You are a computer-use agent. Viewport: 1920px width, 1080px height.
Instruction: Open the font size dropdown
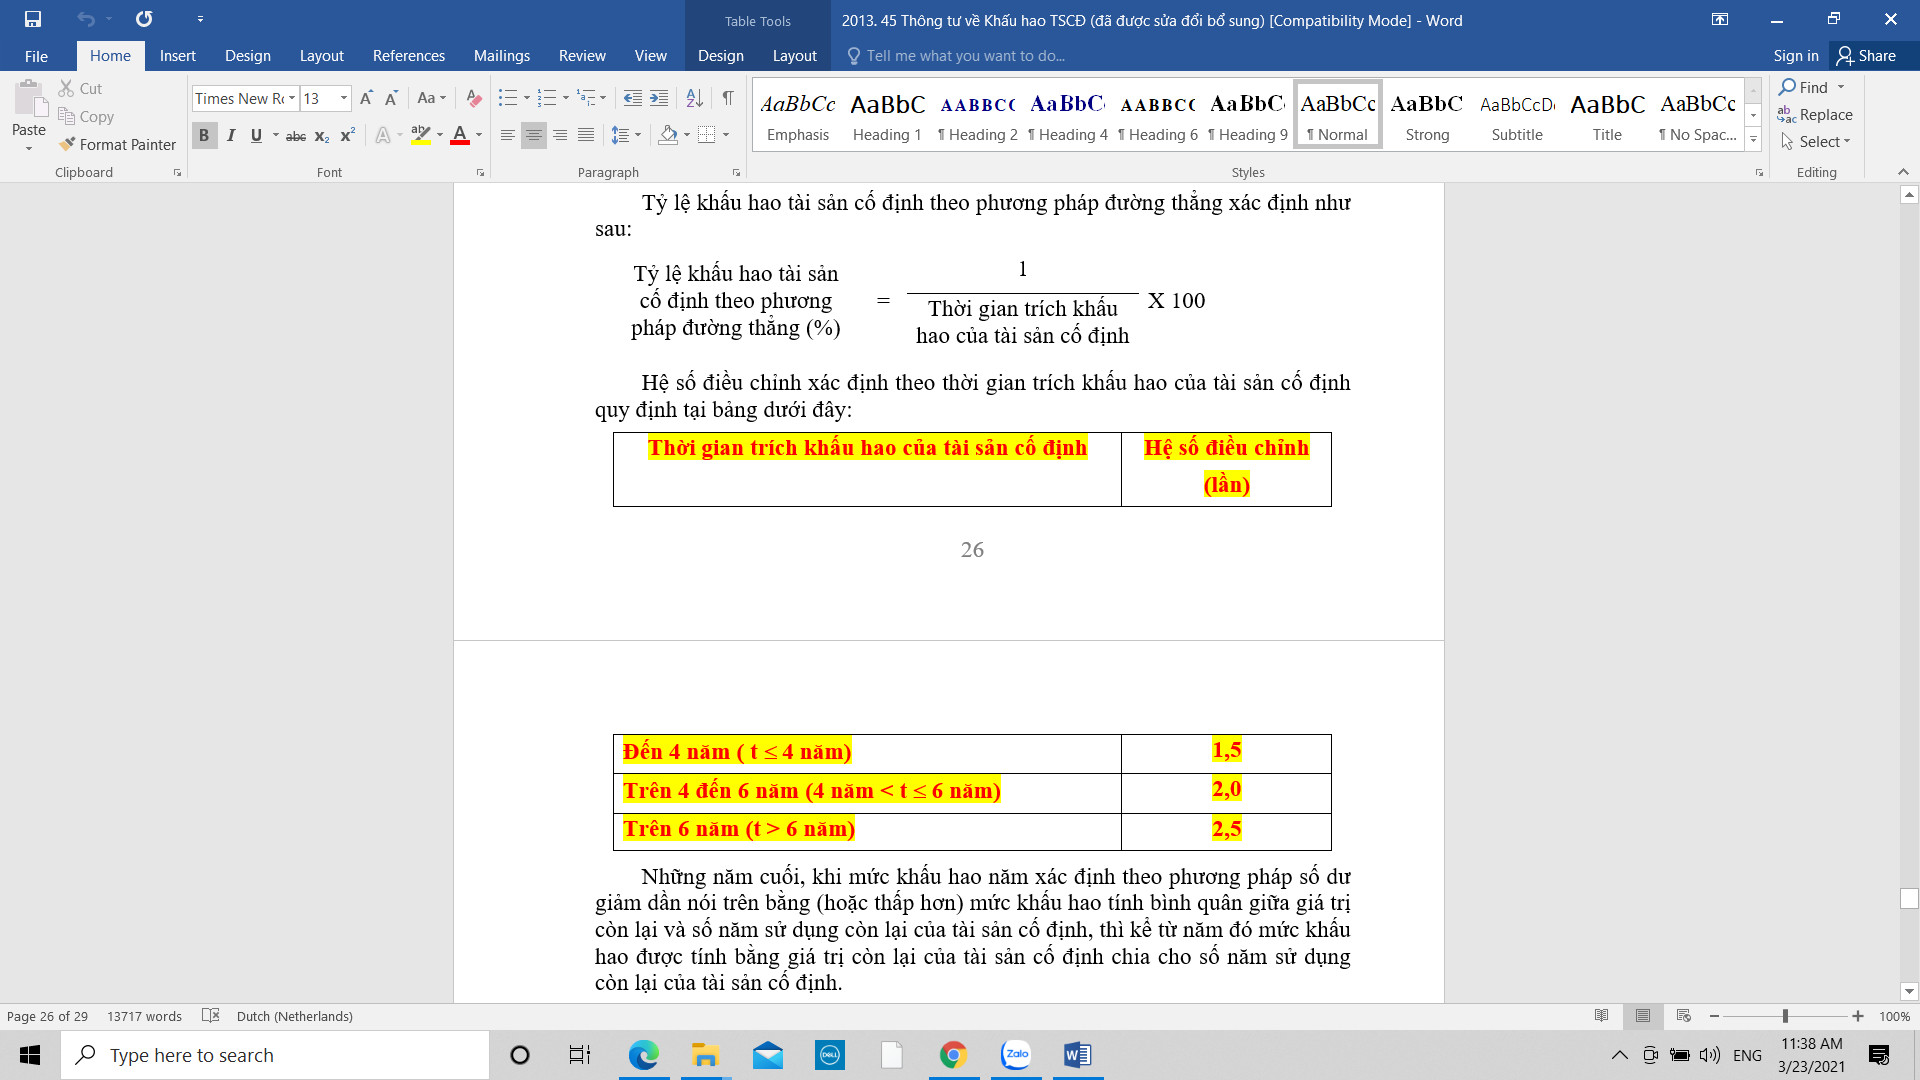pyautogui.click(x=344, y=98)
